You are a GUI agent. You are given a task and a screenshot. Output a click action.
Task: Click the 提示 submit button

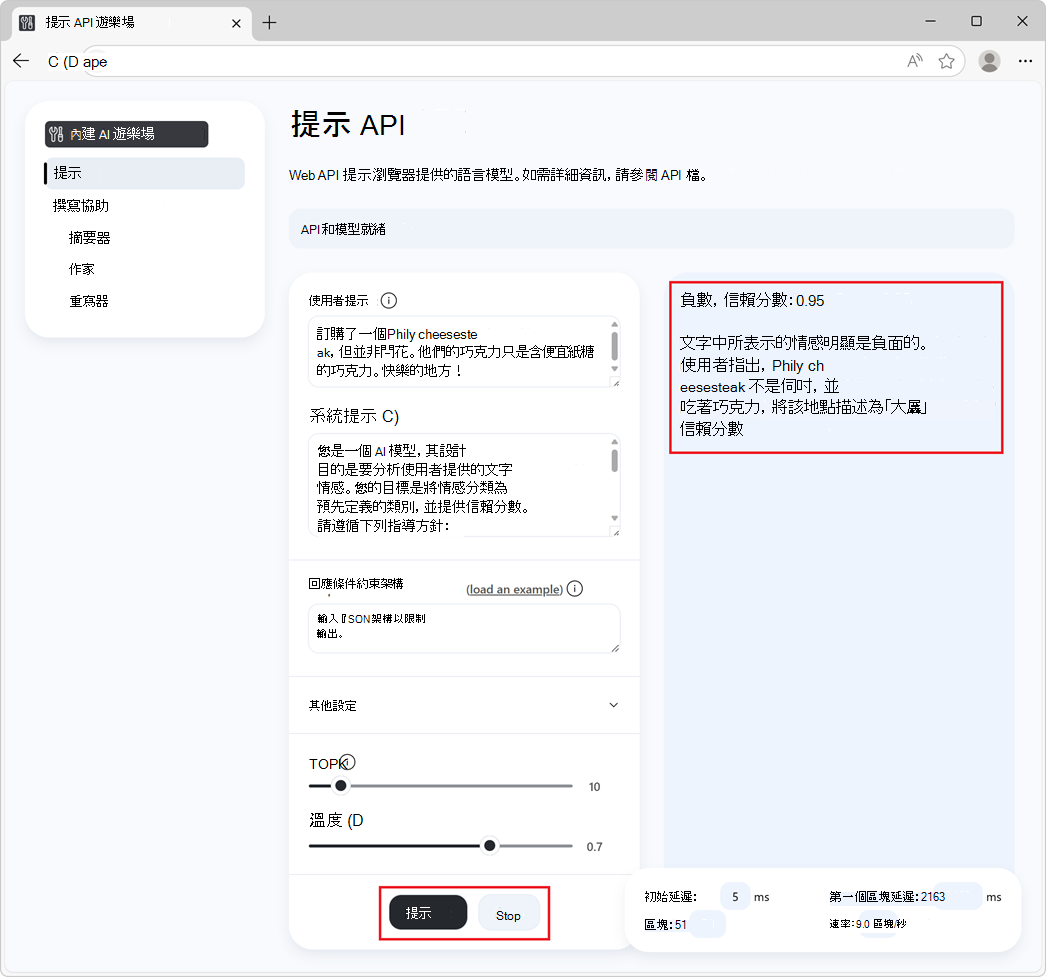[x=427, y=912]
